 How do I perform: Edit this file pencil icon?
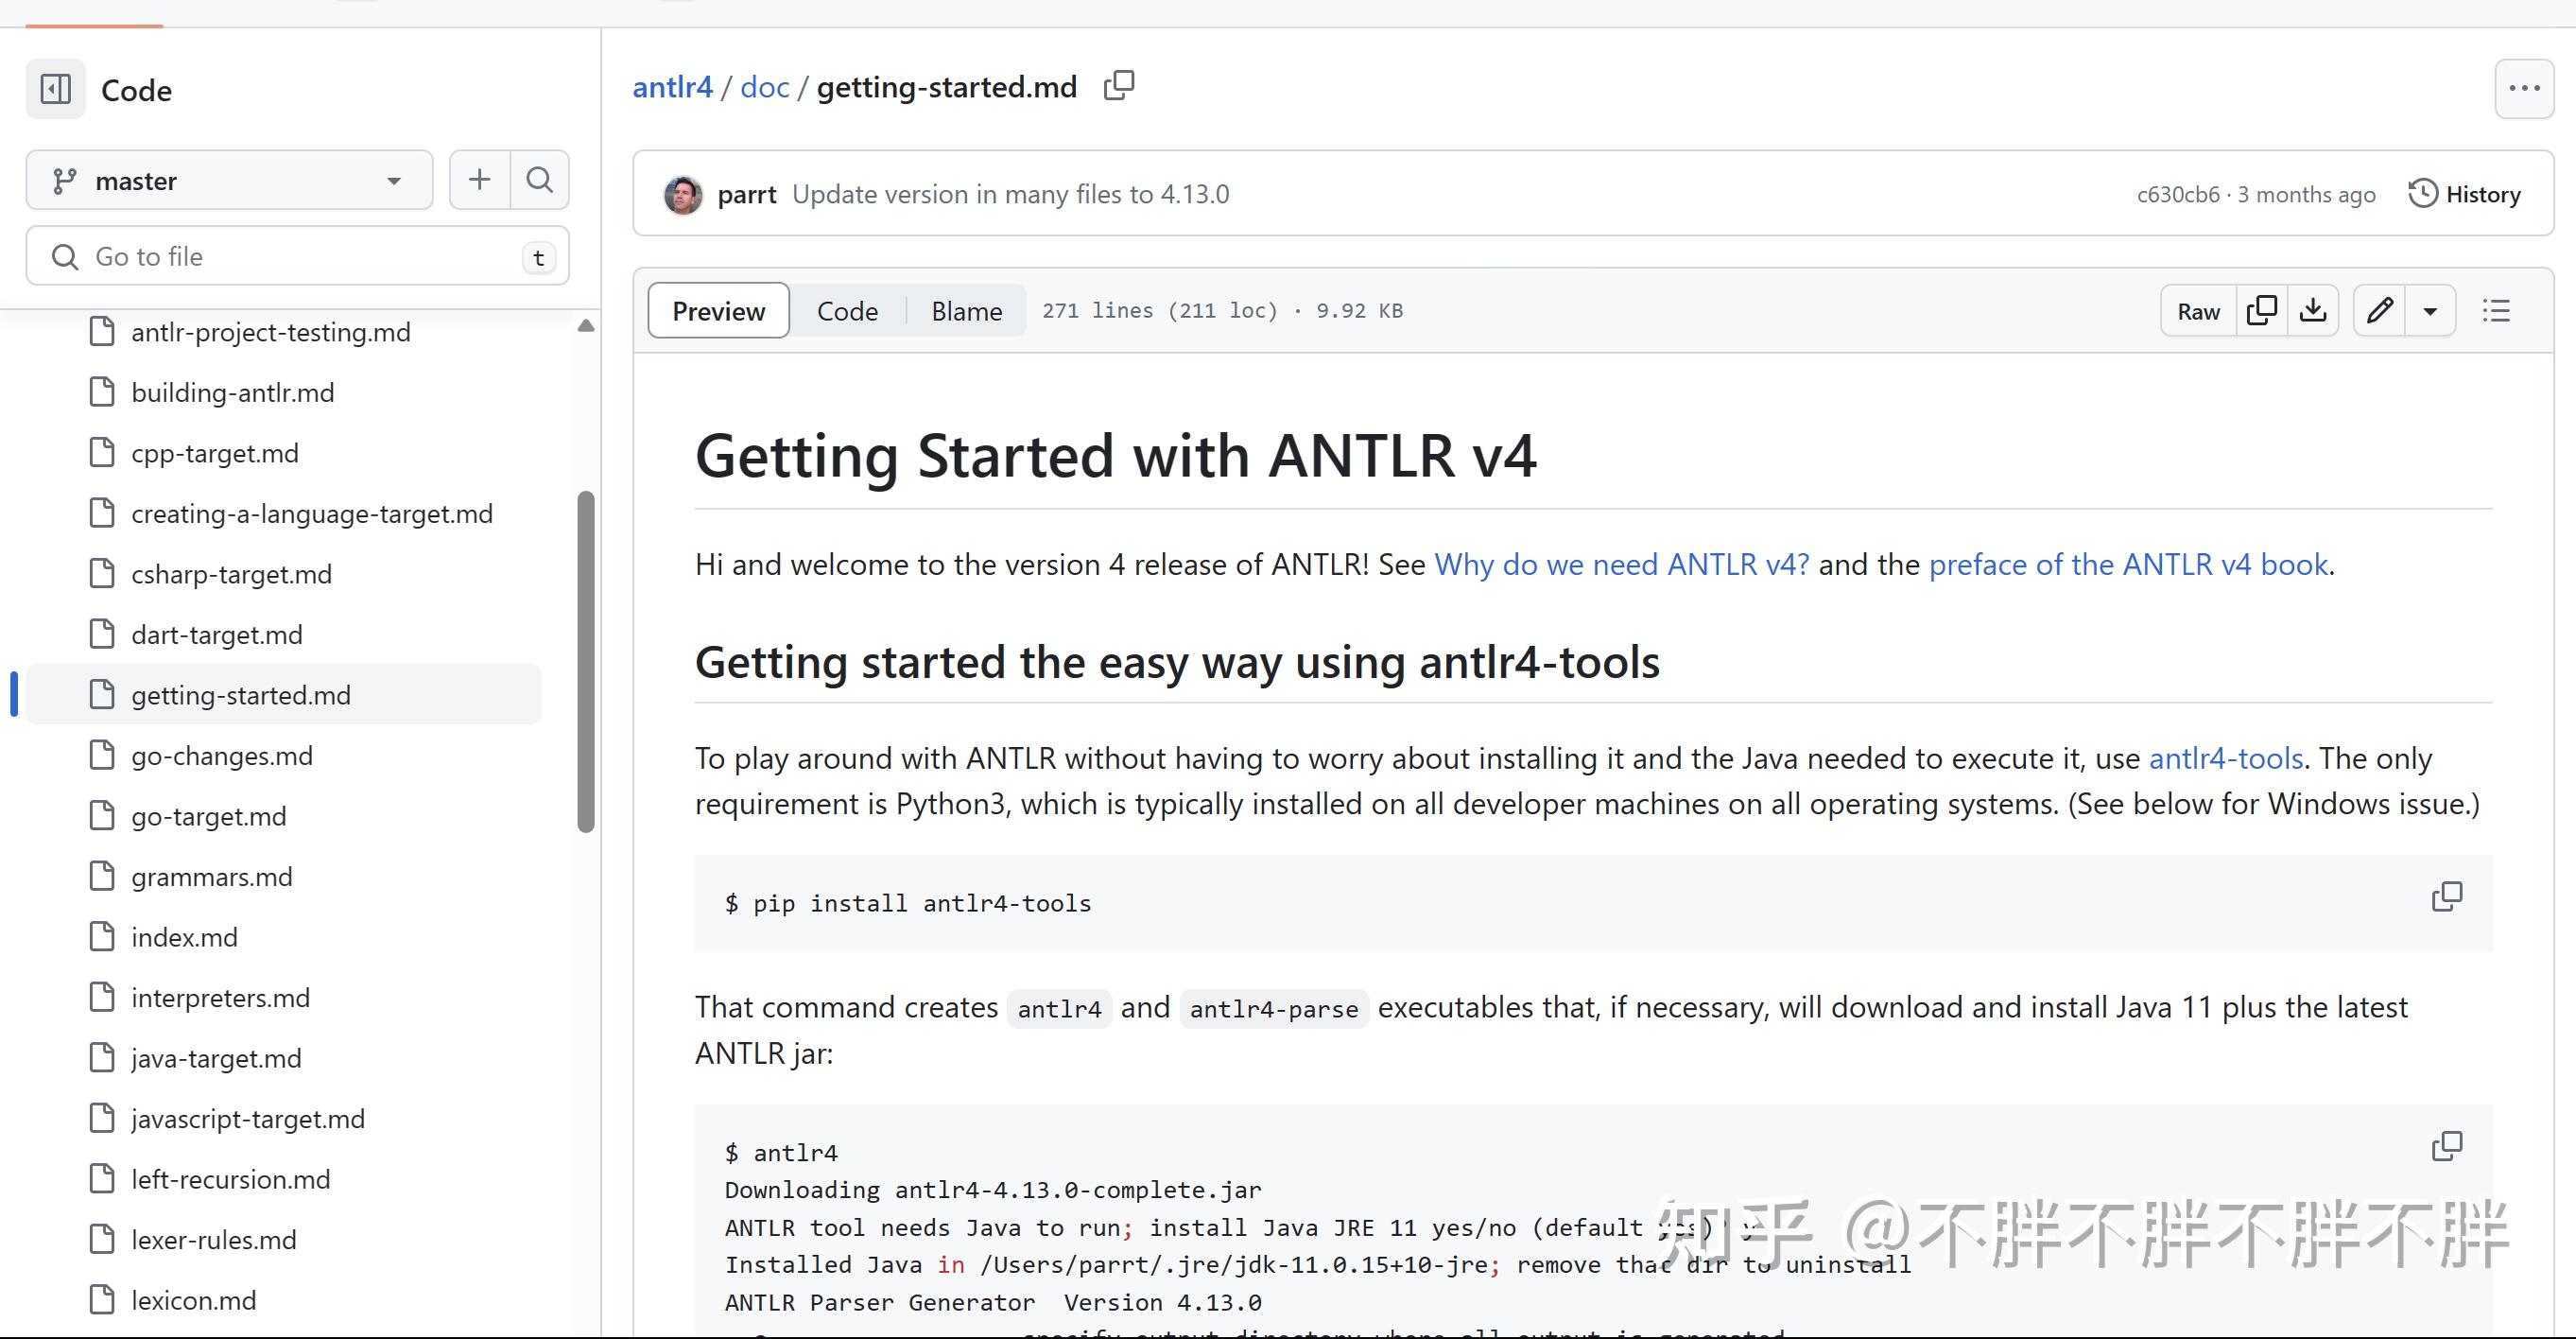[x=2379, y=311]
